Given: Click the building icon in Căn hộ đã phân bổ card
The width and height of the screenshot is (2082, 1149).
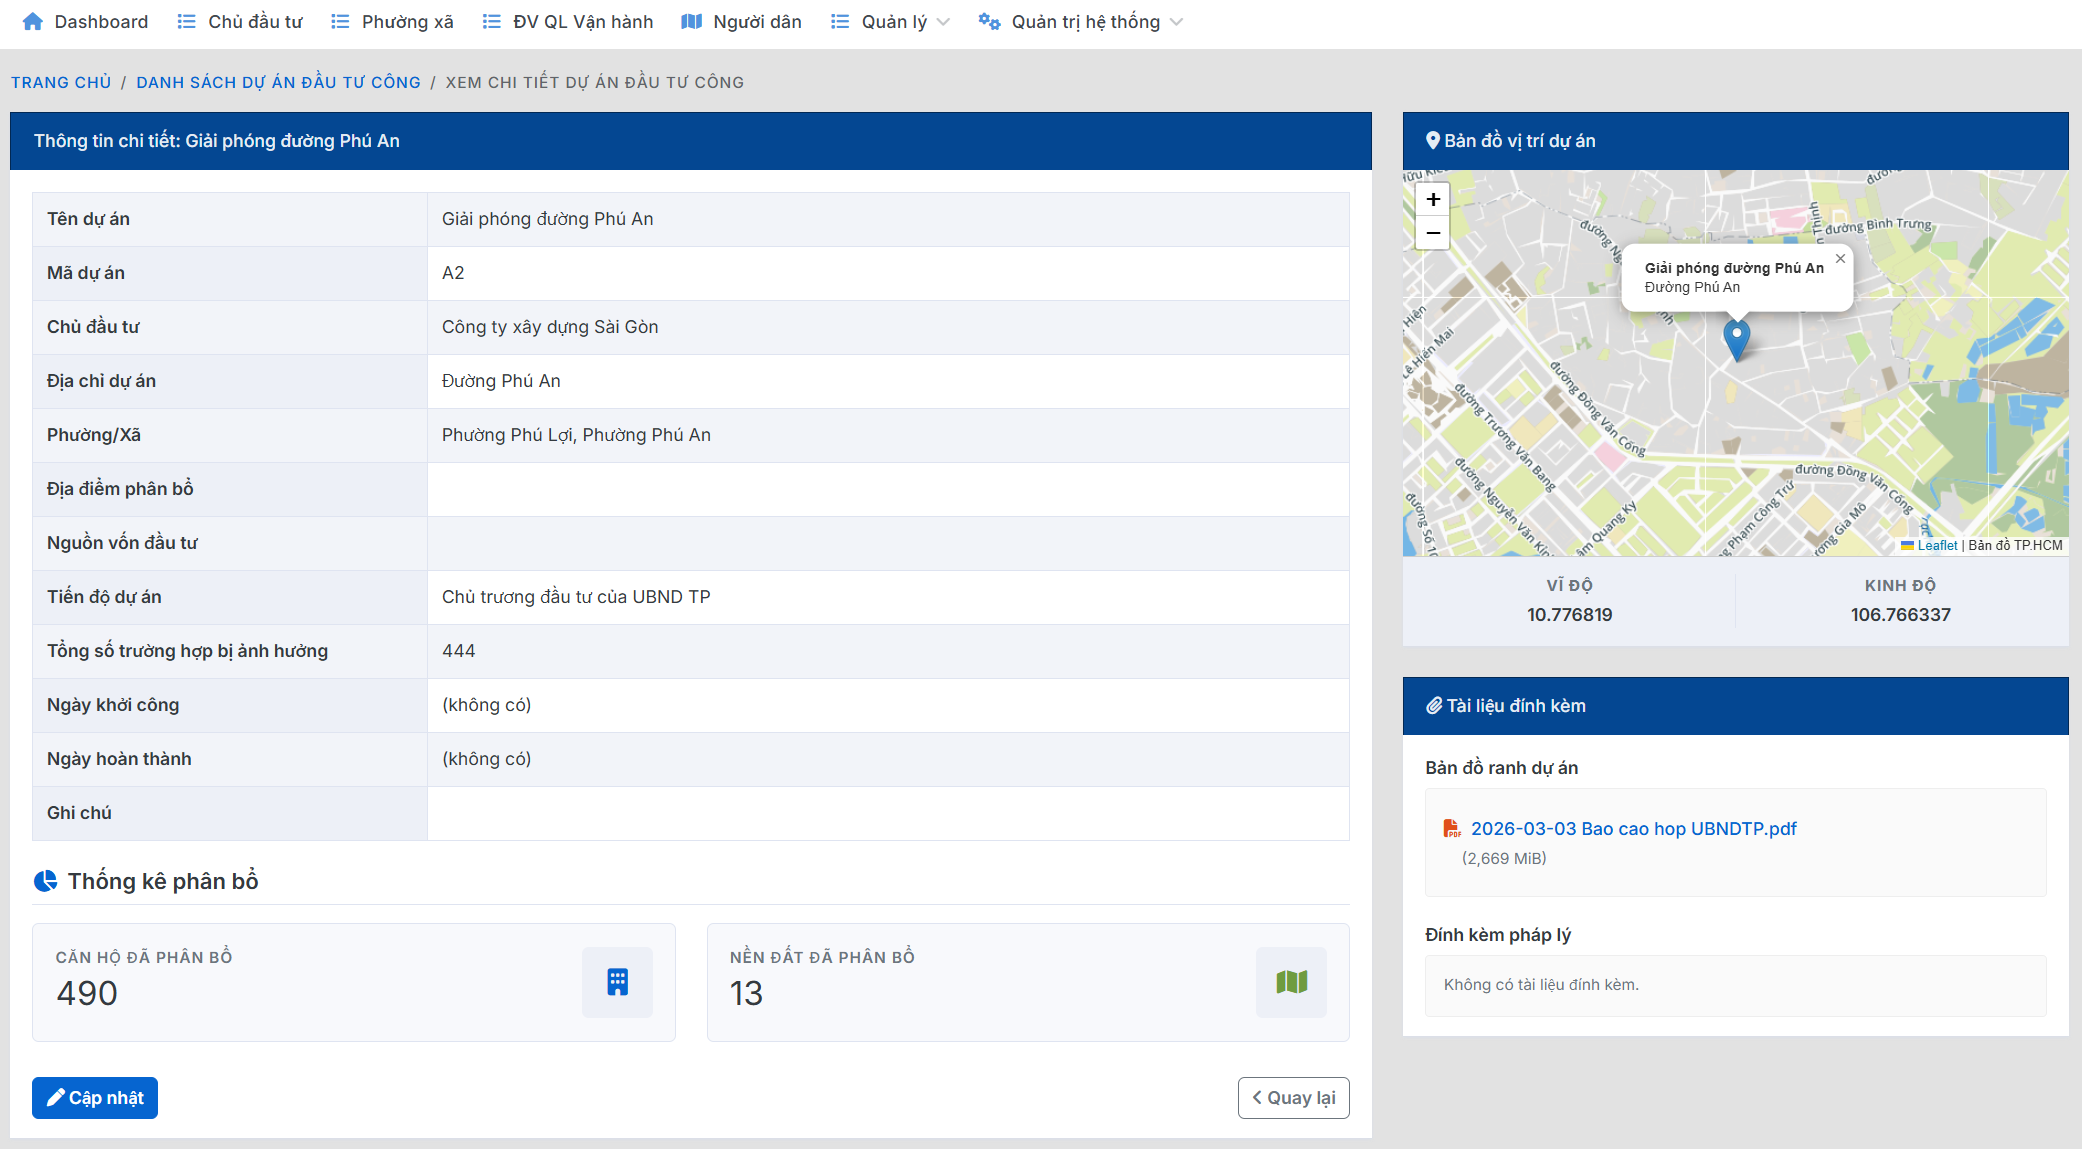Looking at the screenshot, I should click(x=618, y=982).
